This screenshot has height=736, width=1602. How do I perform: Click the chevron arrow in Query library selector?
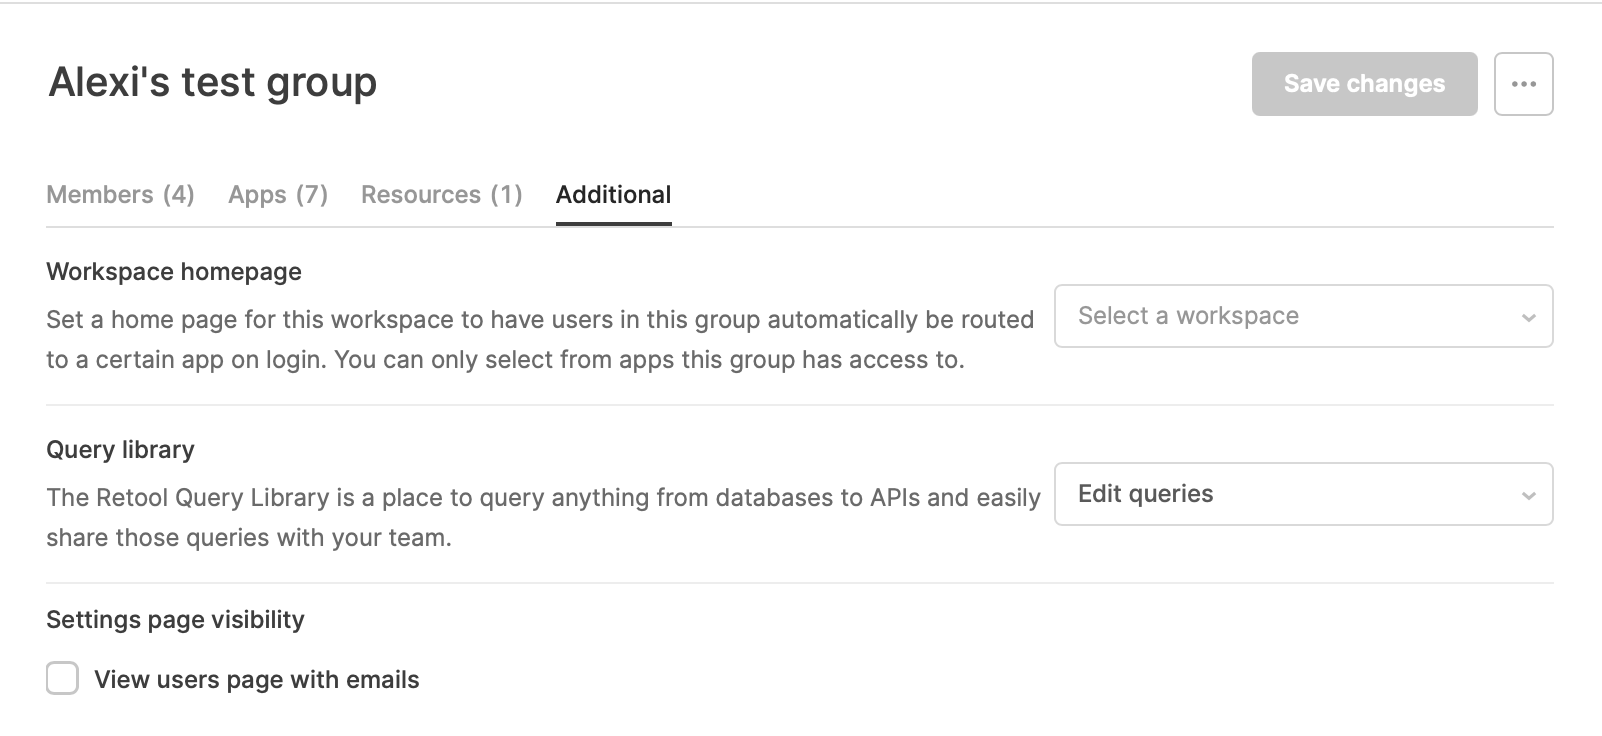(1528, 496)
